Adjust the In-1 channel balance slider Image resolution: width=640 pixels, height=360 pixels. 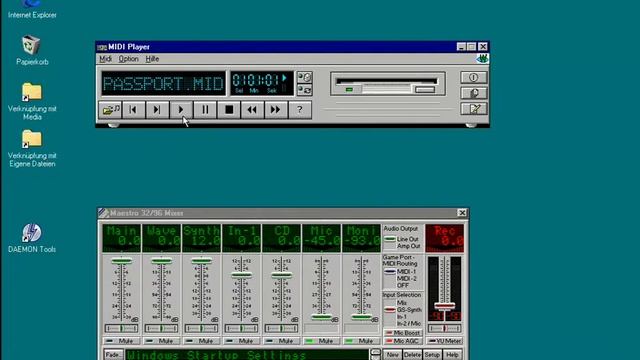(242, 328)
